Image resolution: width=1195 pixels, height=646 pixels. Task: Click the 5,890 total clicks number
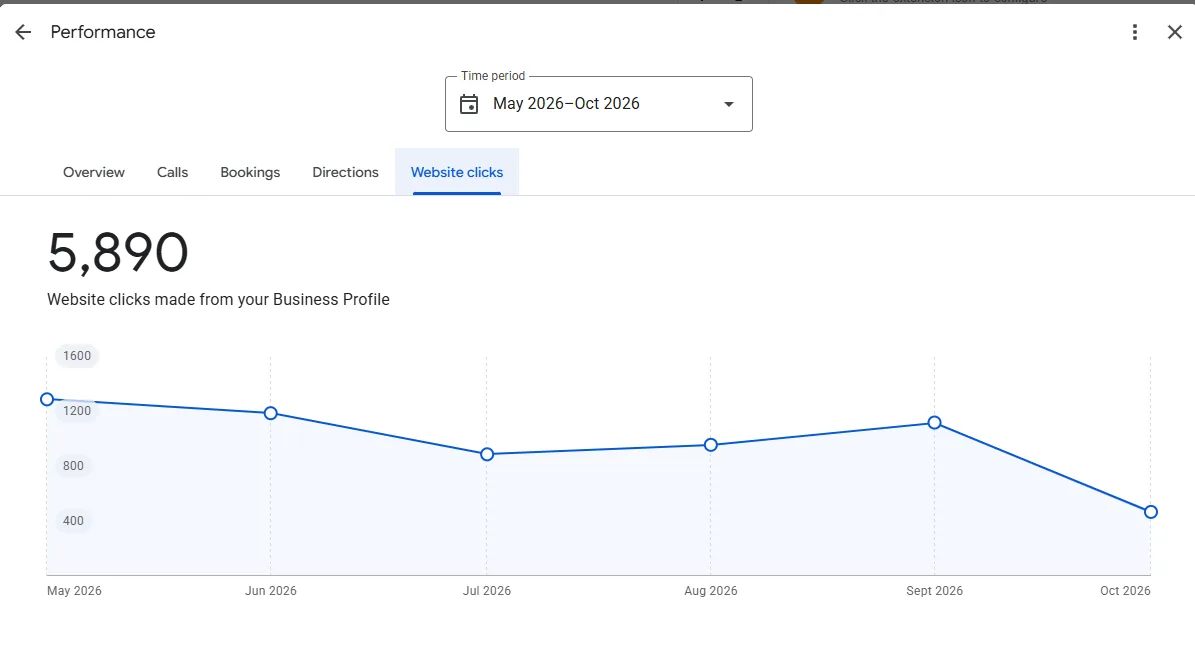(x=117, y=253)
